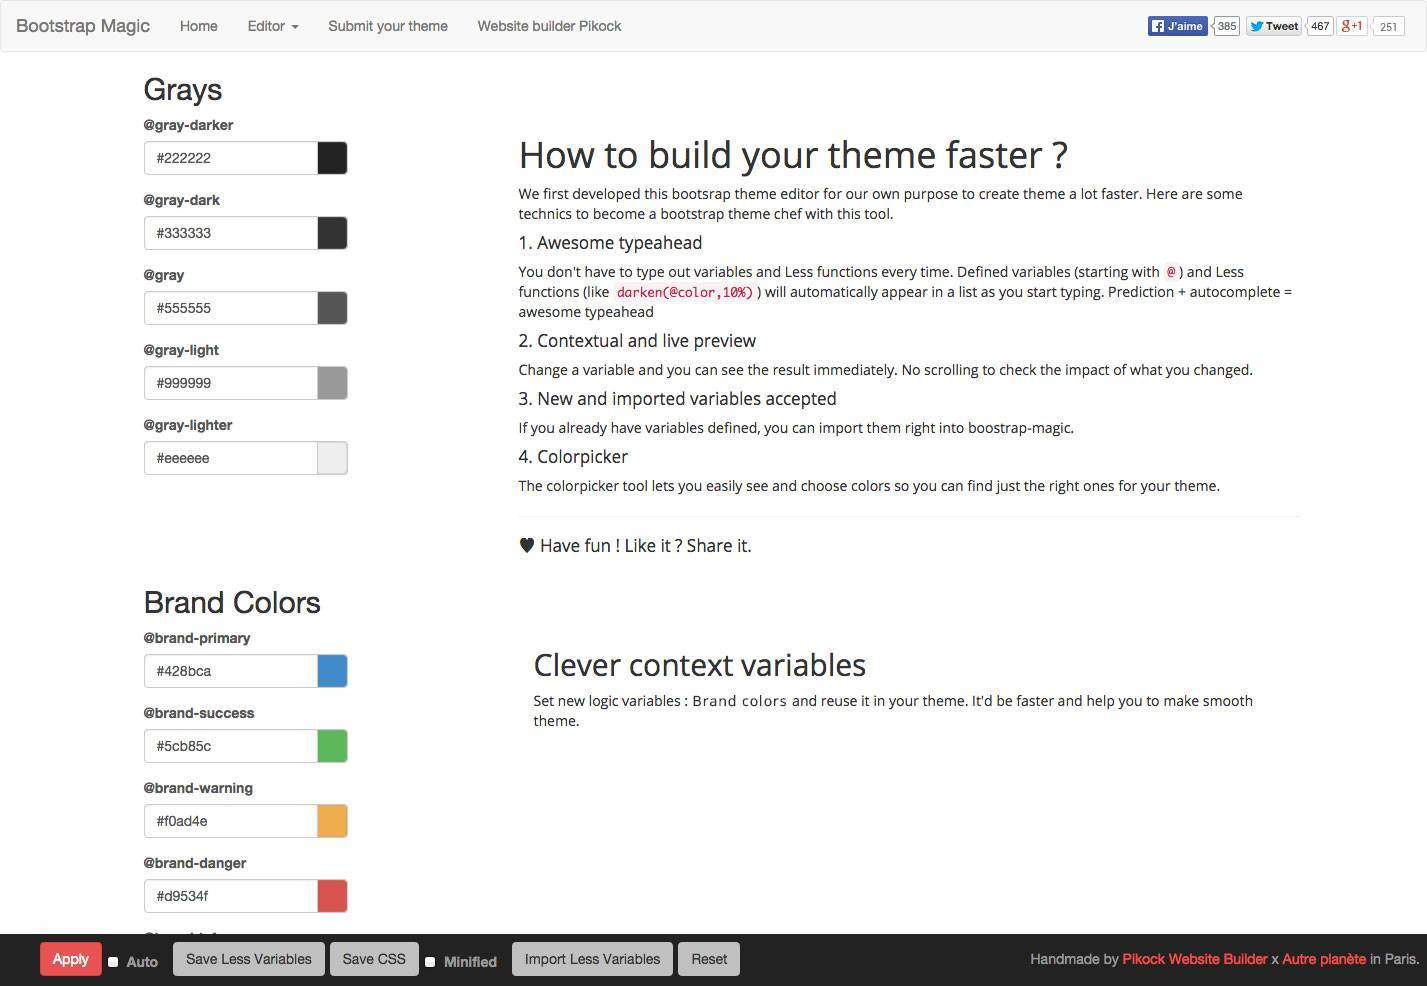Click the Twitter Tweet button
Viewport: 1427px width, 986px height.
[x=1273, y=26]
